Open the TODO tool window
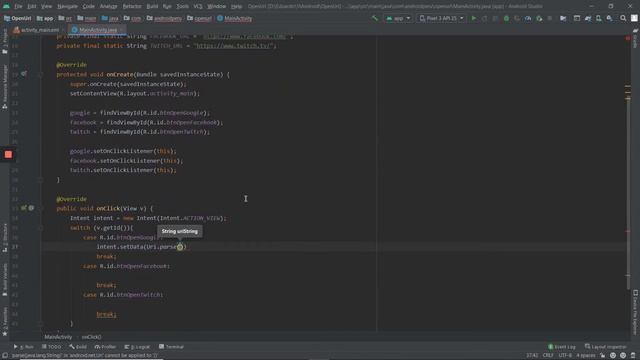The image size is (640, 360). point(51,347)
